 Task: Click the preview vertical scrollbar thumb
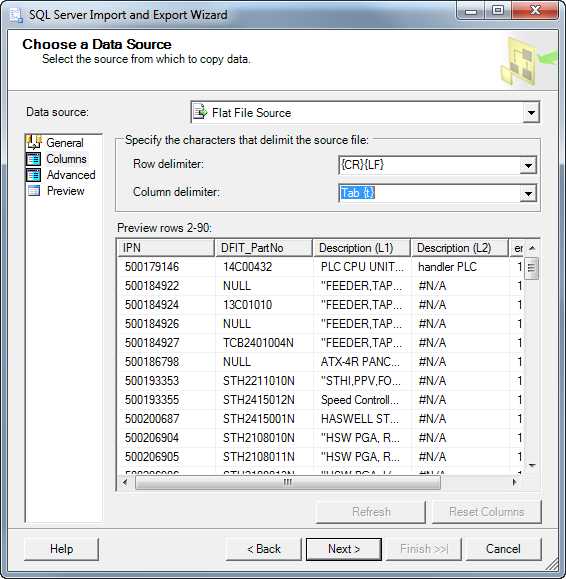(531, 268)
